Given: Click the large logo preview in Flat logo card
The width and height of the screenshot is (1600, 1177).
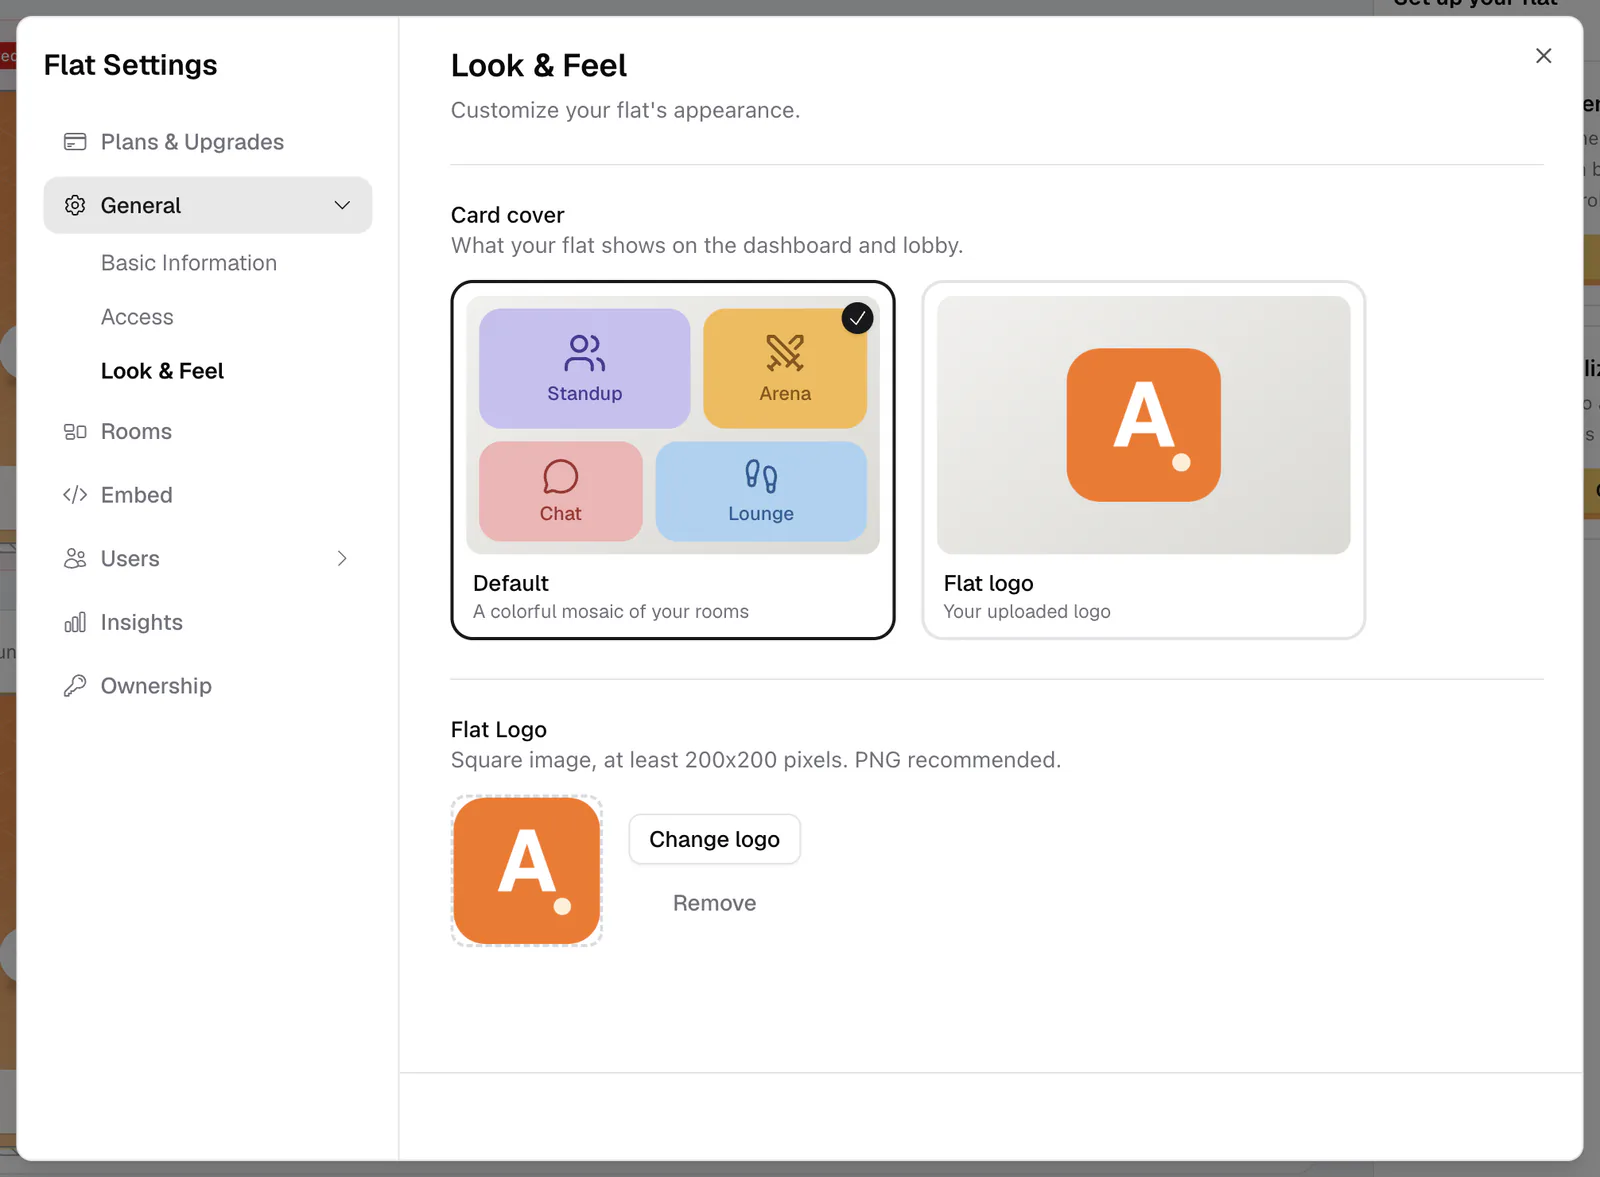Looking at the screenshot, I should (1144, 425).
